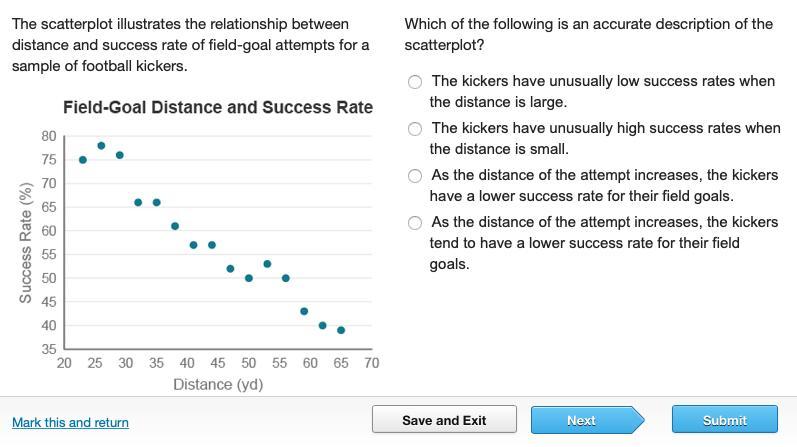The image size is (797, 447).
Task: Select the data point at 61% success rate
Action: pos(175,227)
